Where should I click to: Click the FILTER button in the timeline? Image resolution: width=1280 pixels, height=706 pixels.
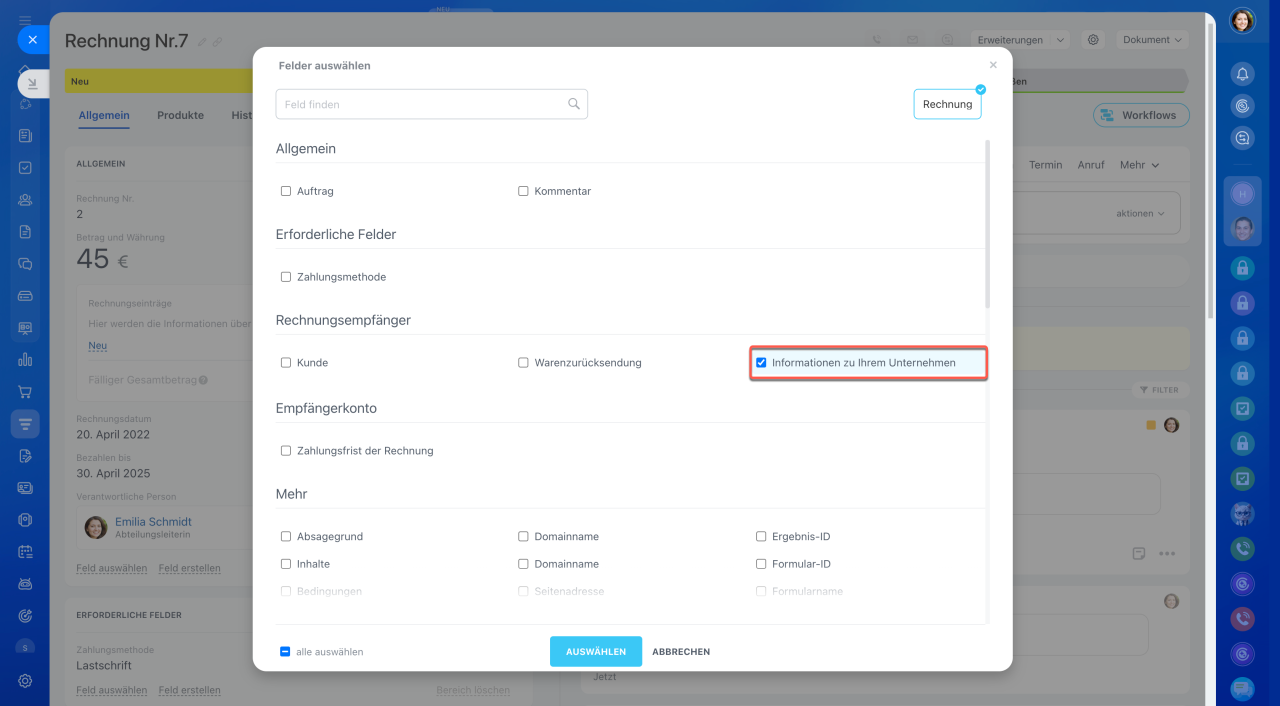point(1159,390)
